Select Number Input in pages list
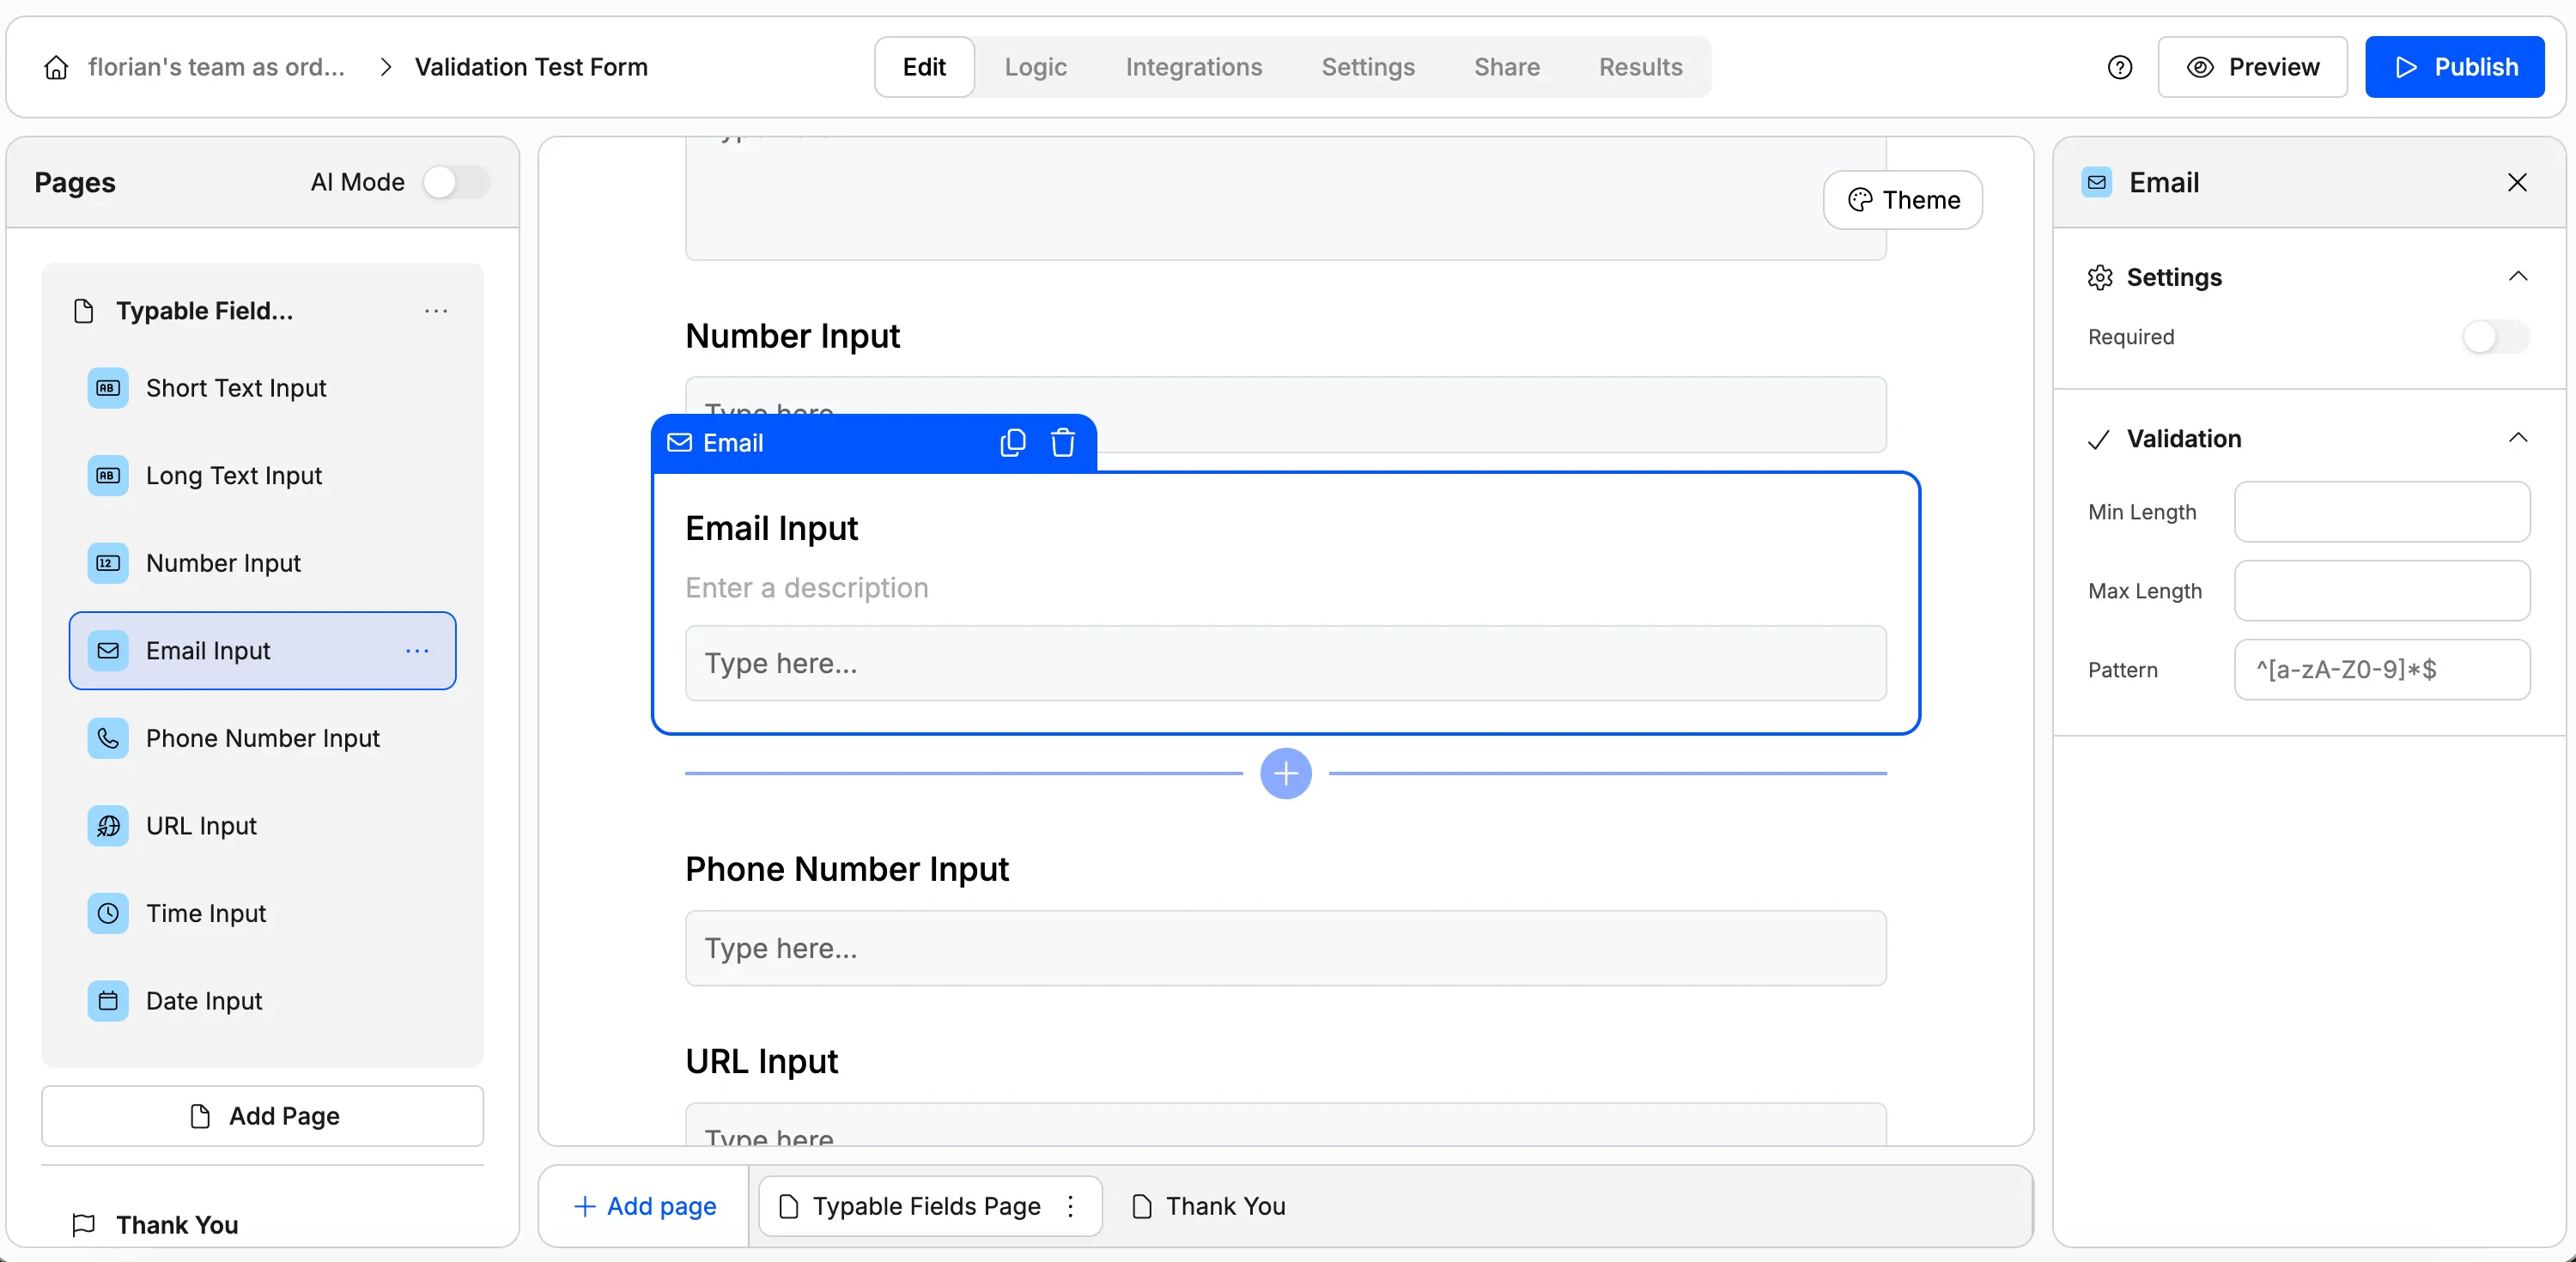The image size is (2576, 1262). tap(262, 563)
